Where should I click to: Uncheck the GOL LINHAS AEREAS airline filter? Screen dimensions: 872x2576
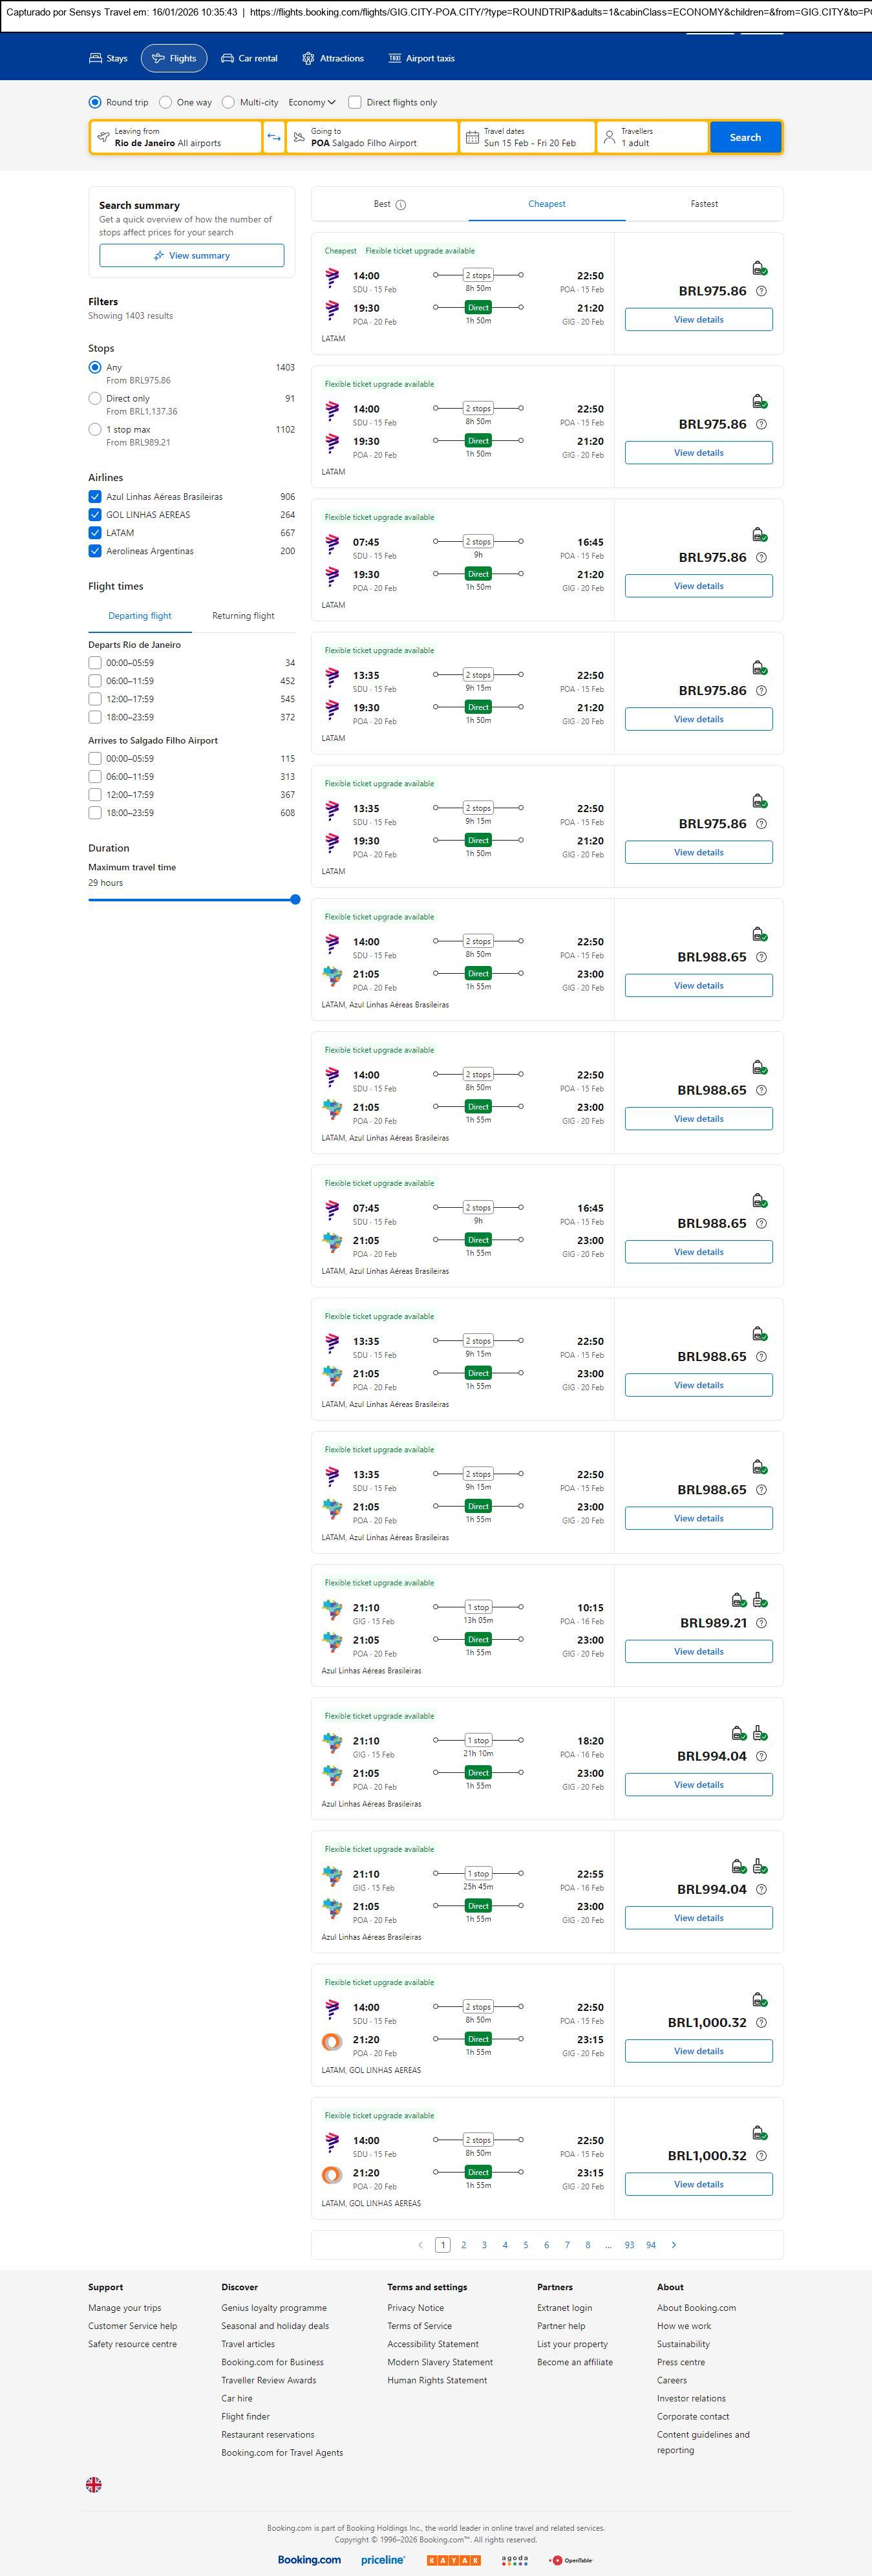pyautogui.click(x=95, y=515)
